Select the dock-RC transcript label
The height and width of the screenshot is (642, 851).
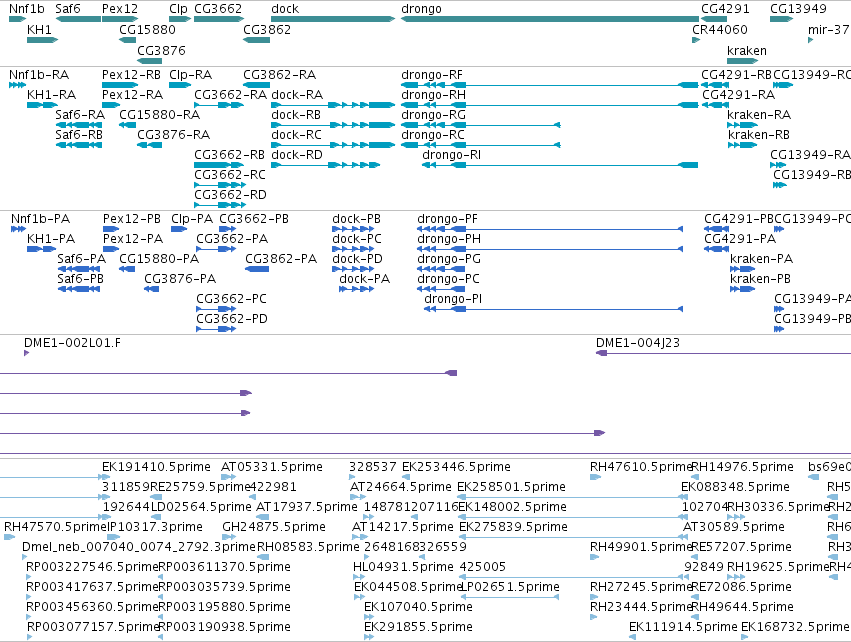296,135
